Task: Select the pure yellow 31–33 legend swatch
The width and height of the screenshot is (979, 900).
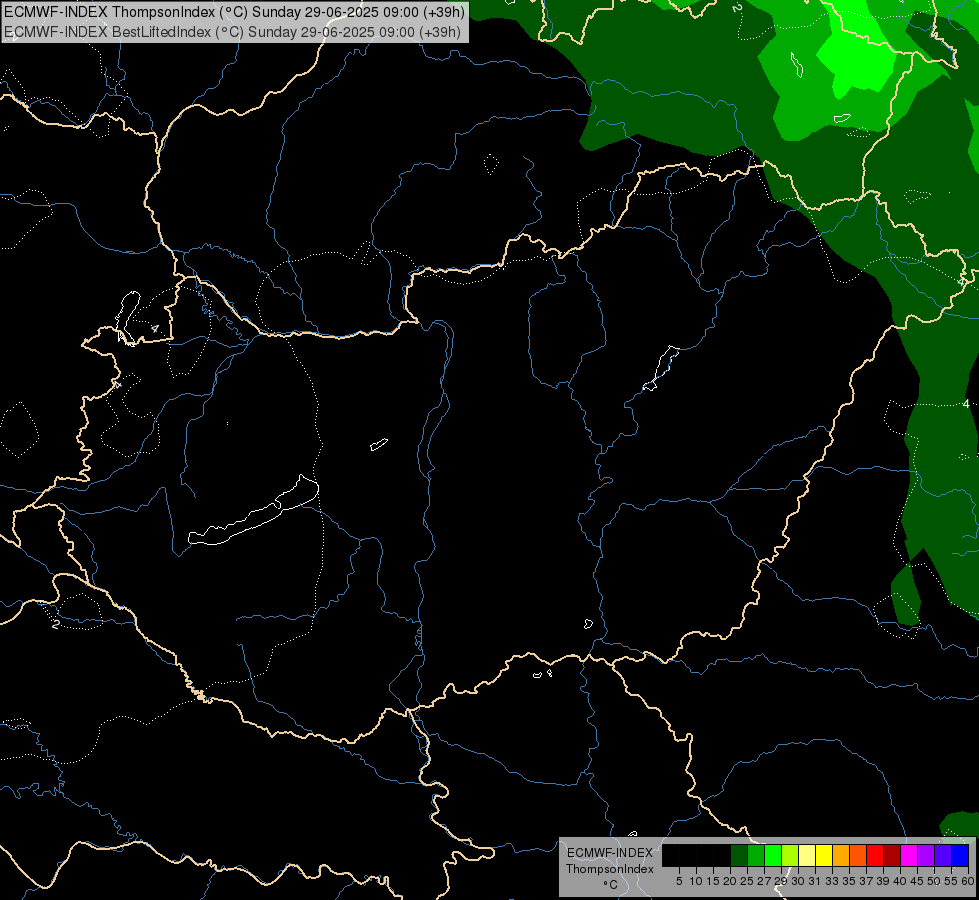Action: [824, 855]
